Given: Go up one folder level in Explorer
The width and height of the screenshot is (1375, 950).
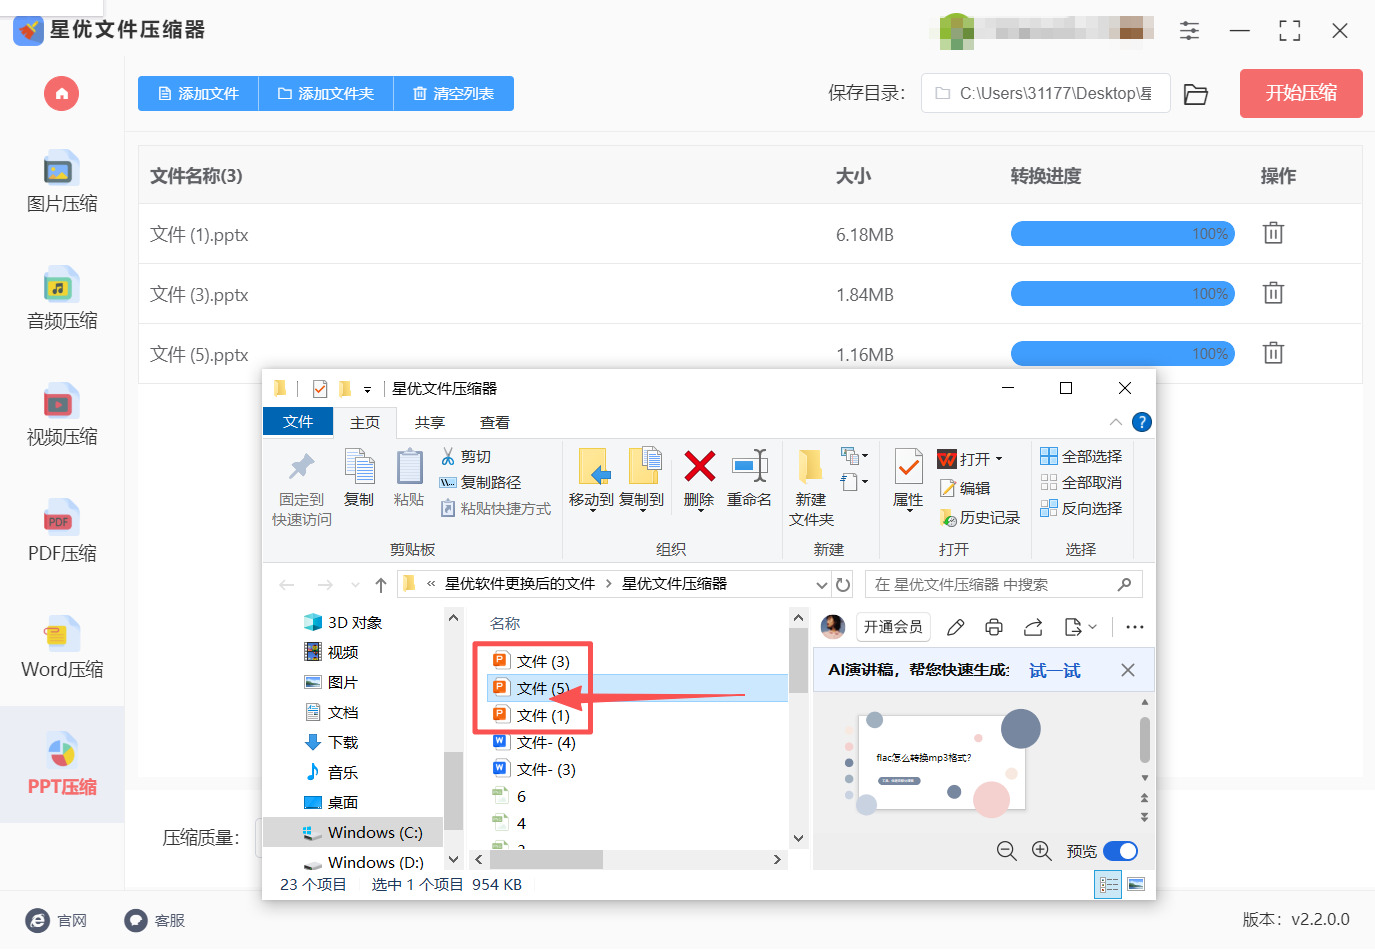Looking at the screenshot, I should [381, 585].
